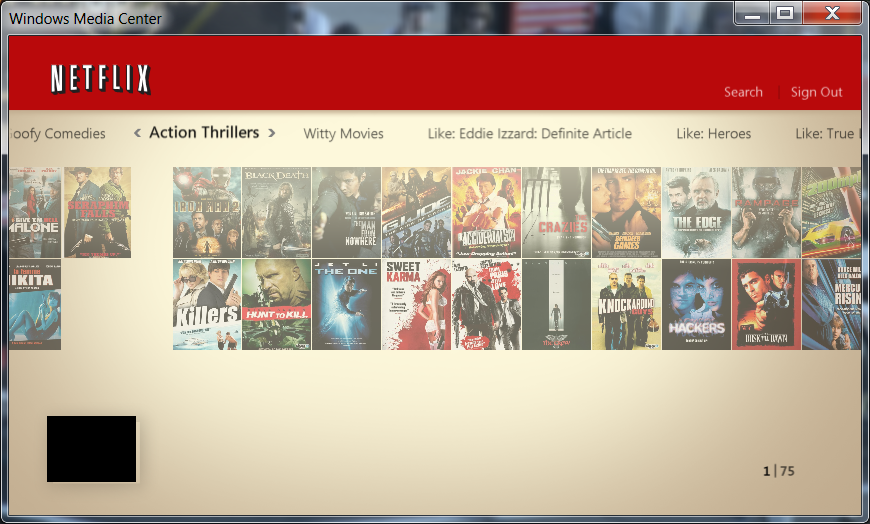Go back to Goofy Comedies category

point(57,134)
